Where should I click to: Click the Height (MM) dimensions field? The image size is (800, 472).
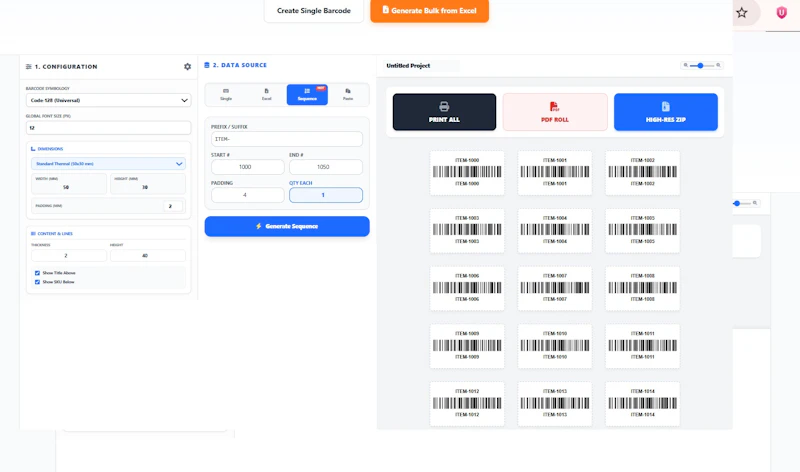(x=148, y=184)
